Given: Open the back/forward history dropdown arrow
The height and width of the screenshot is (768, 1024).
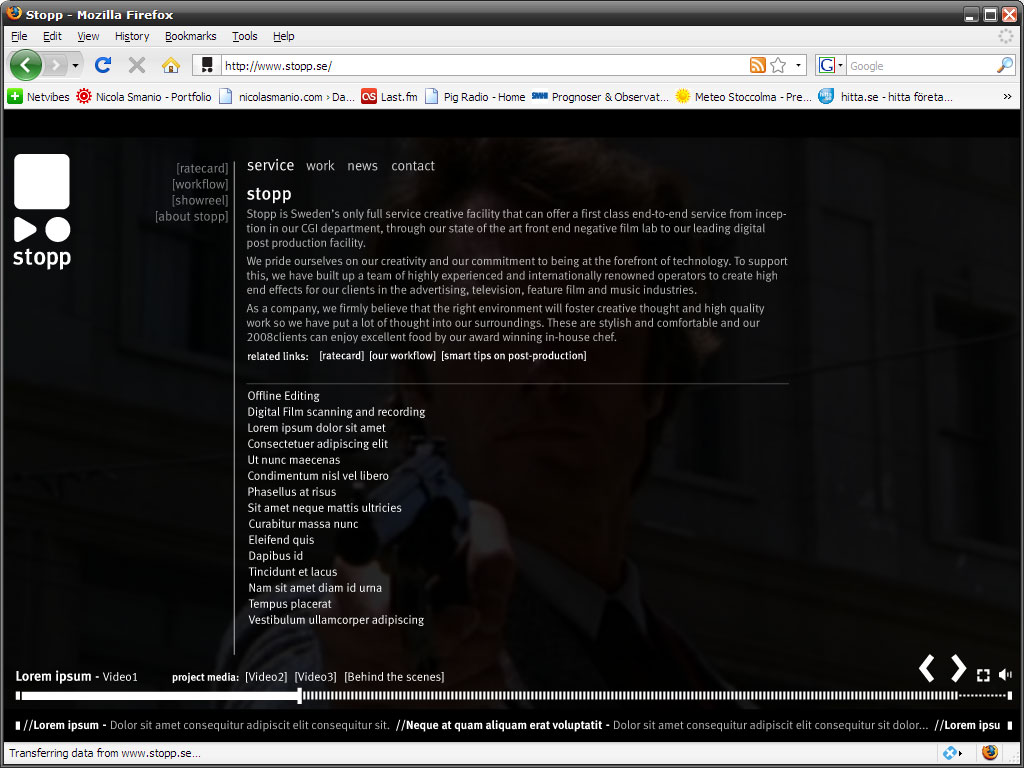Looking at the screenshot, I should click(x=76, y=65).
